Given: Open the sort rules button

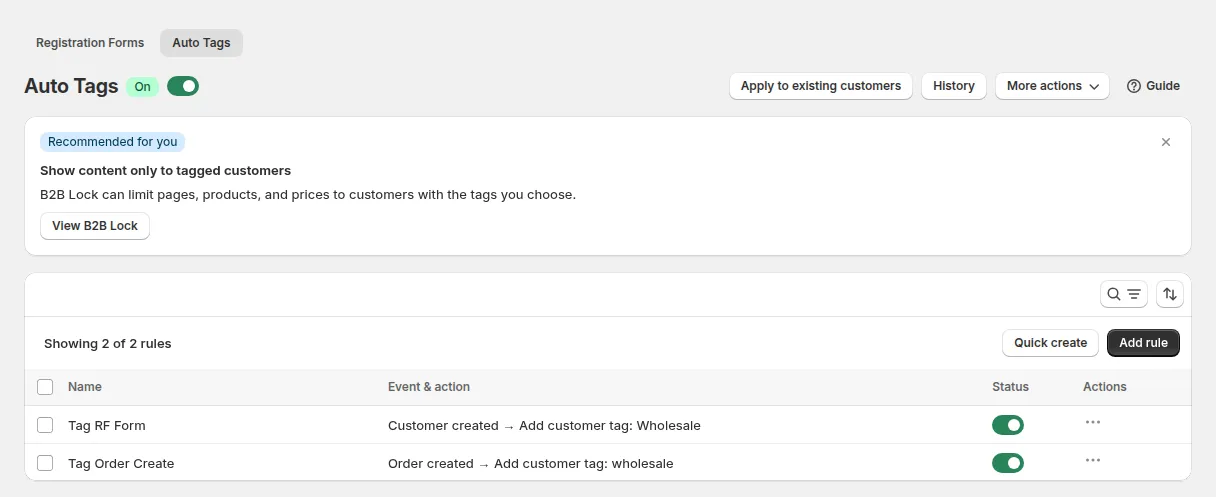Looking at the screenshot, I should pos(1170,294).
